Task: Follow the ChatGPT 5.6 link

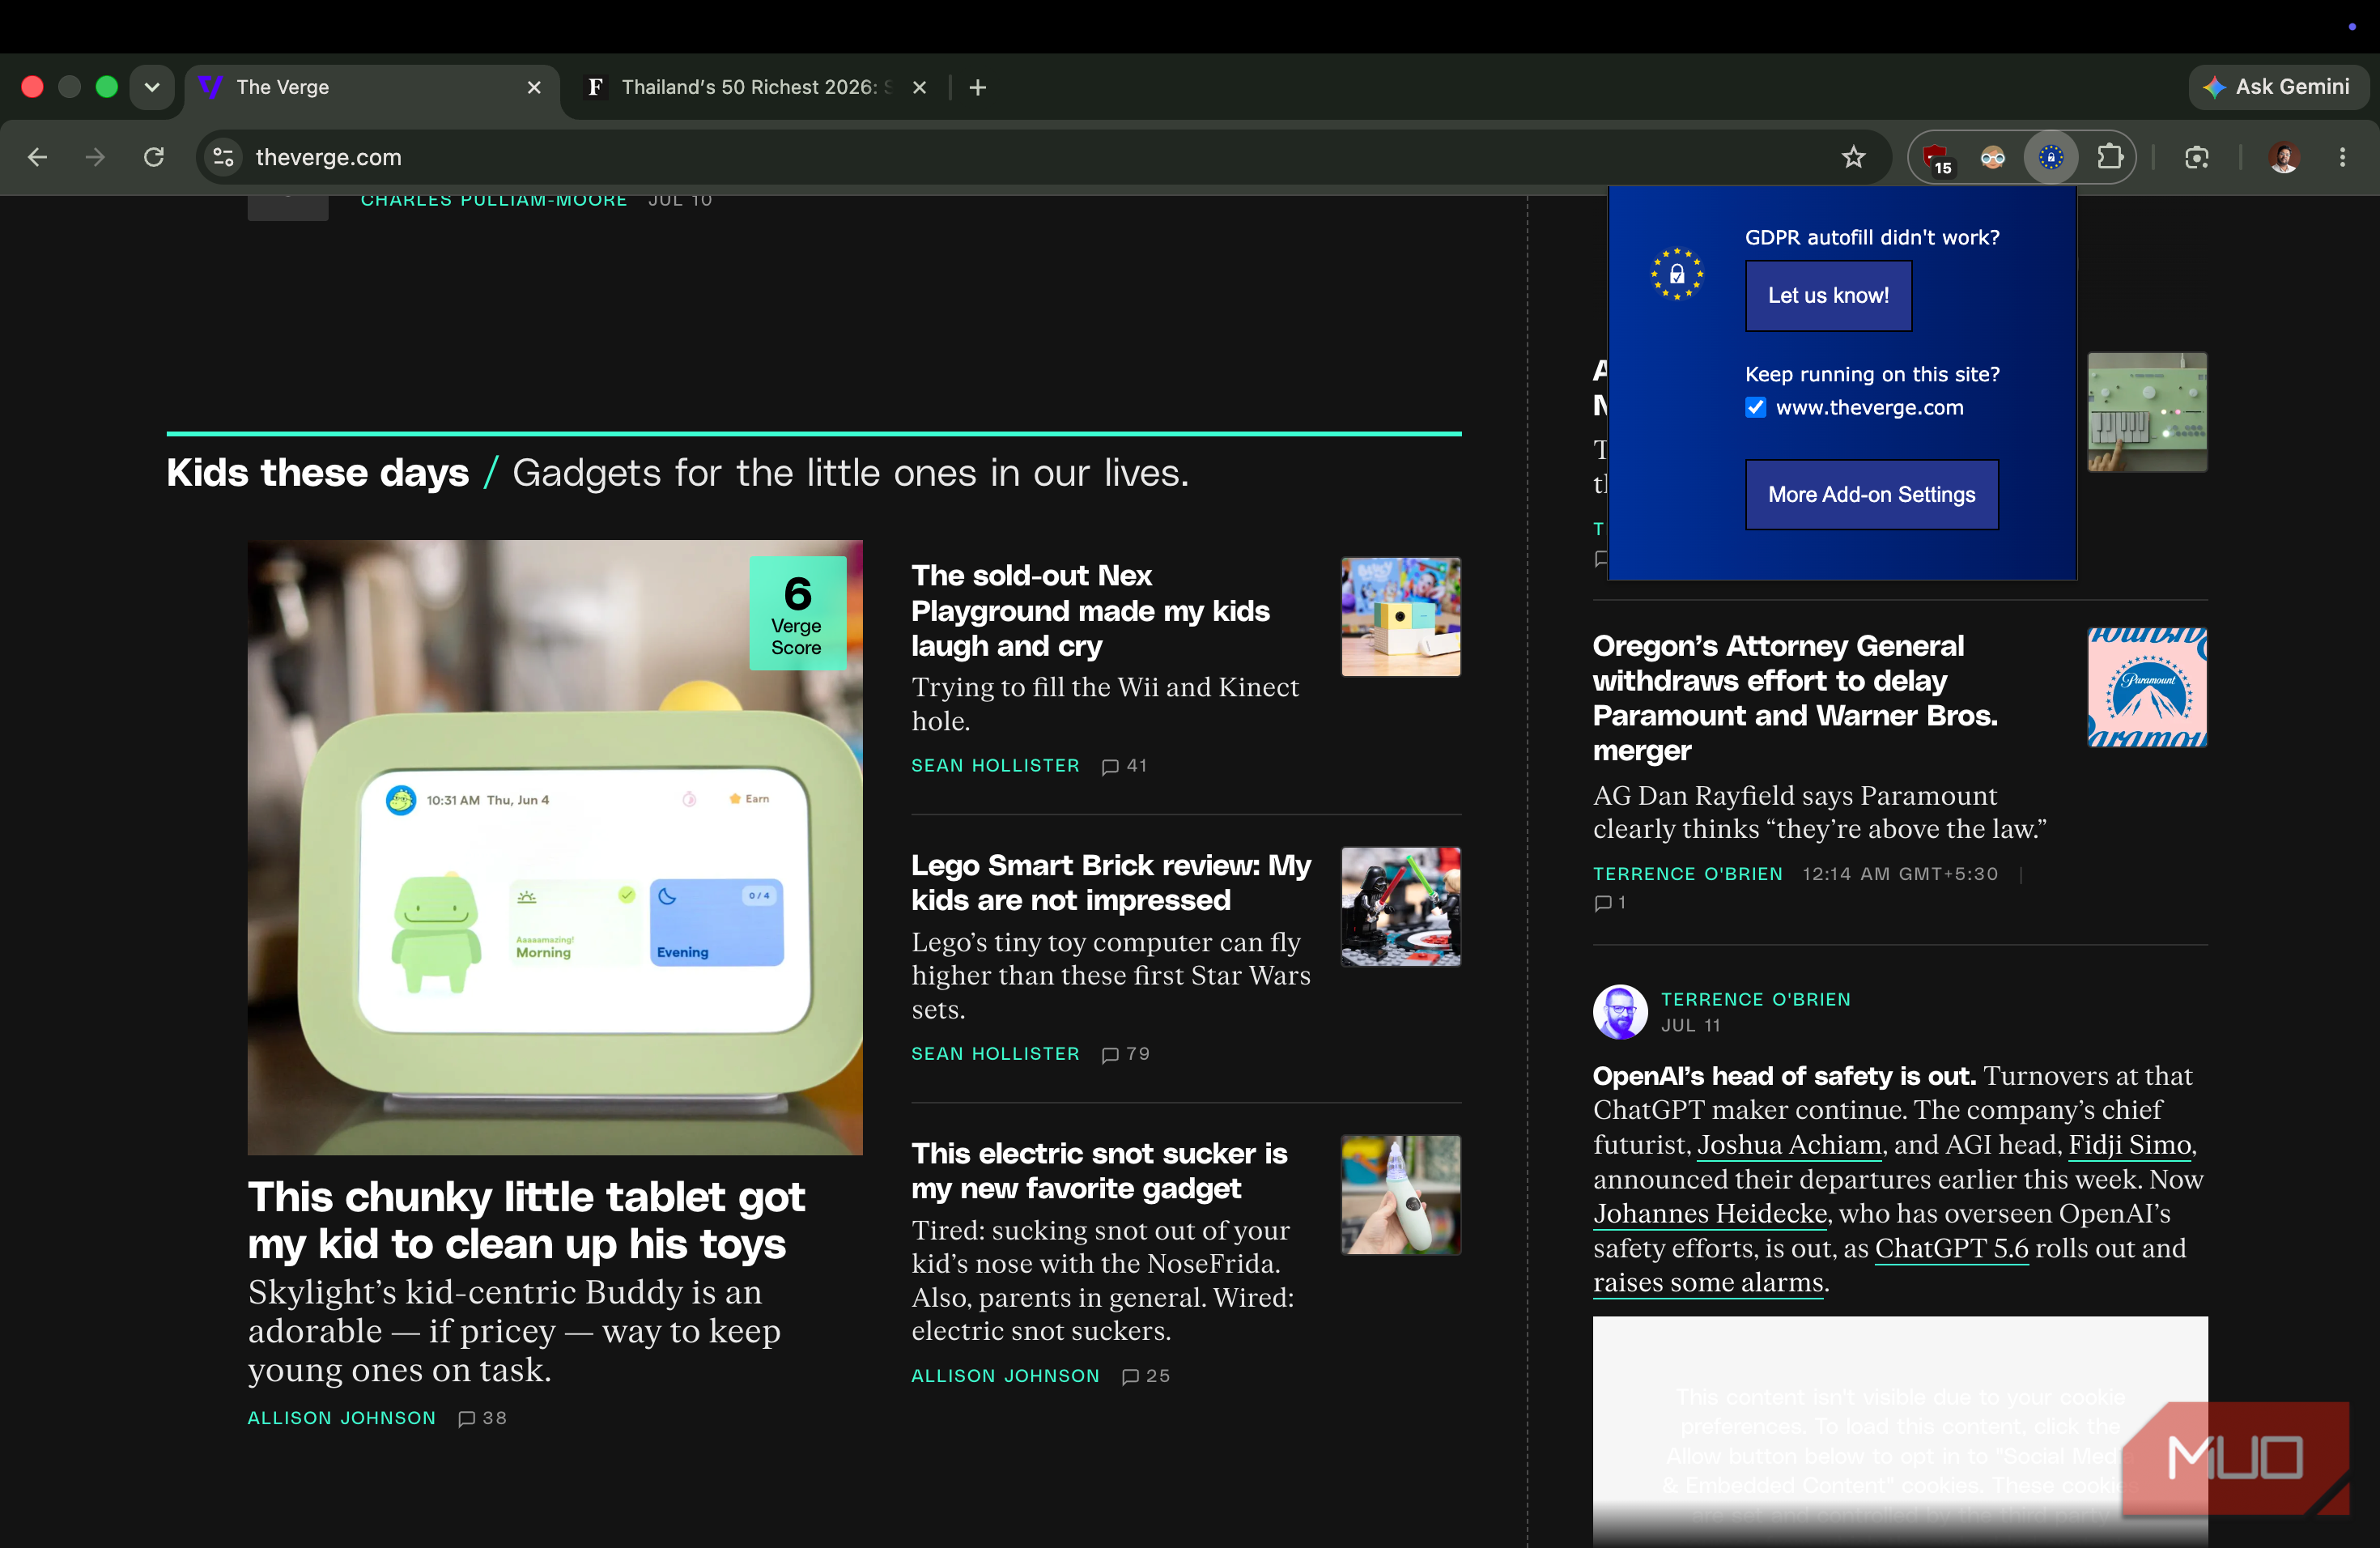Action: [1951, 1248]
